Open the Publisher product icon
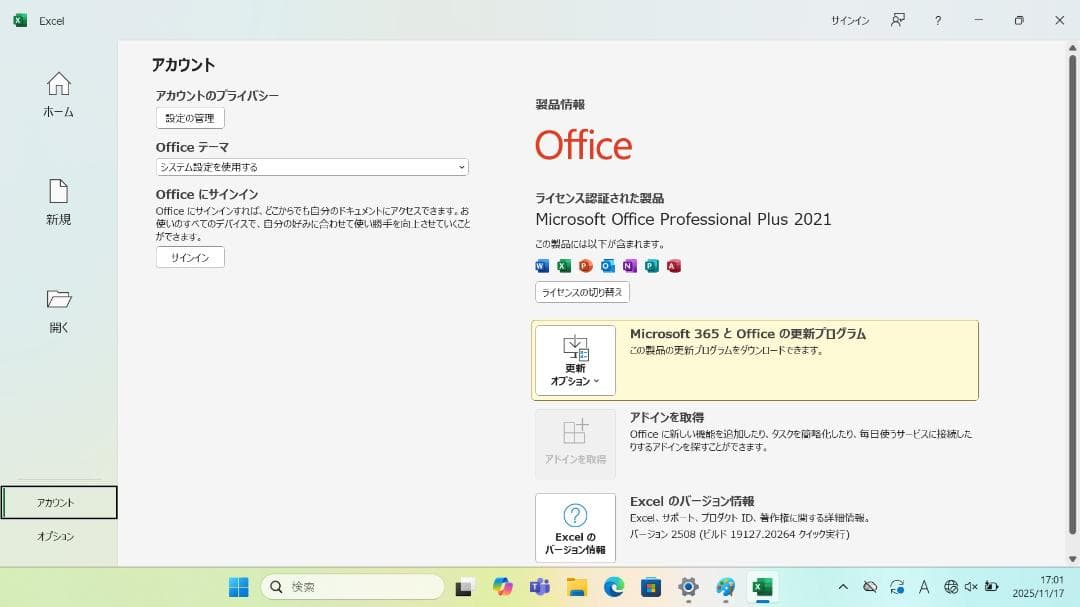The height and width of the screenshot is (607, 1080). click(650, 266)
